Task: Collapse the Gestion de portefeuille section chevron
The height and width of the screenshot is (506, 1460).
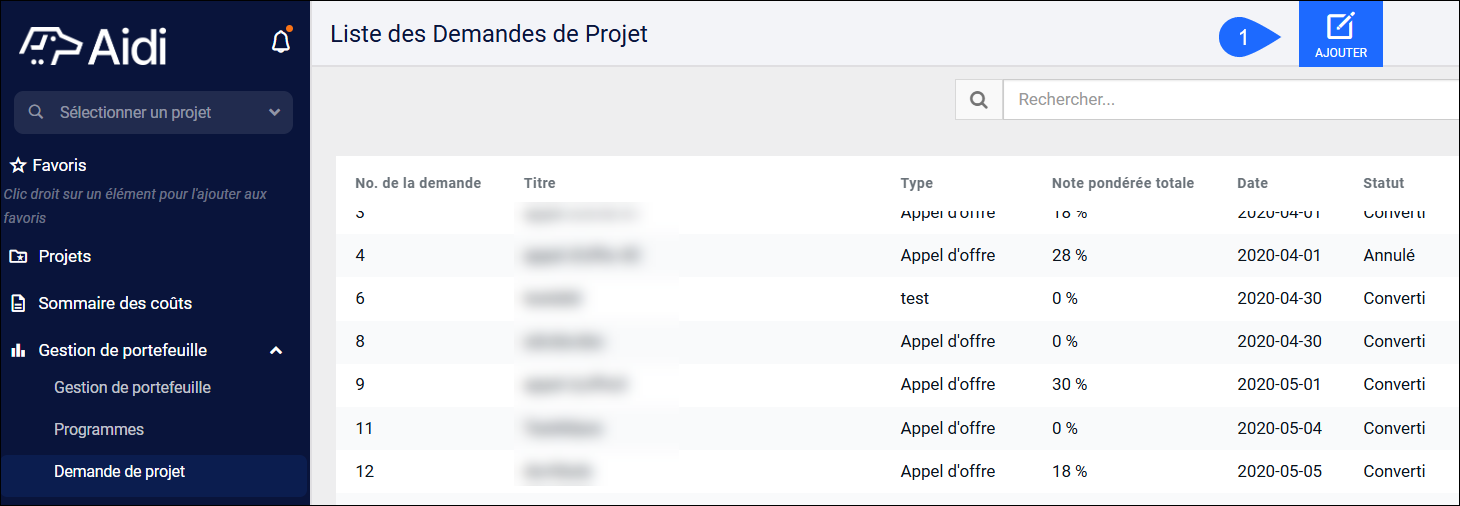Action: coord(276,351)
